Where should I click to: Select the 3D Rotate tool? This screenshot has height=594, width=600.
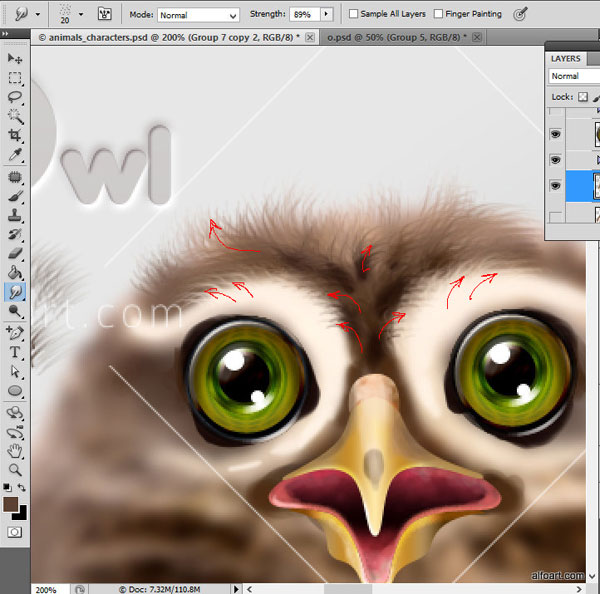tap(15, 413)
